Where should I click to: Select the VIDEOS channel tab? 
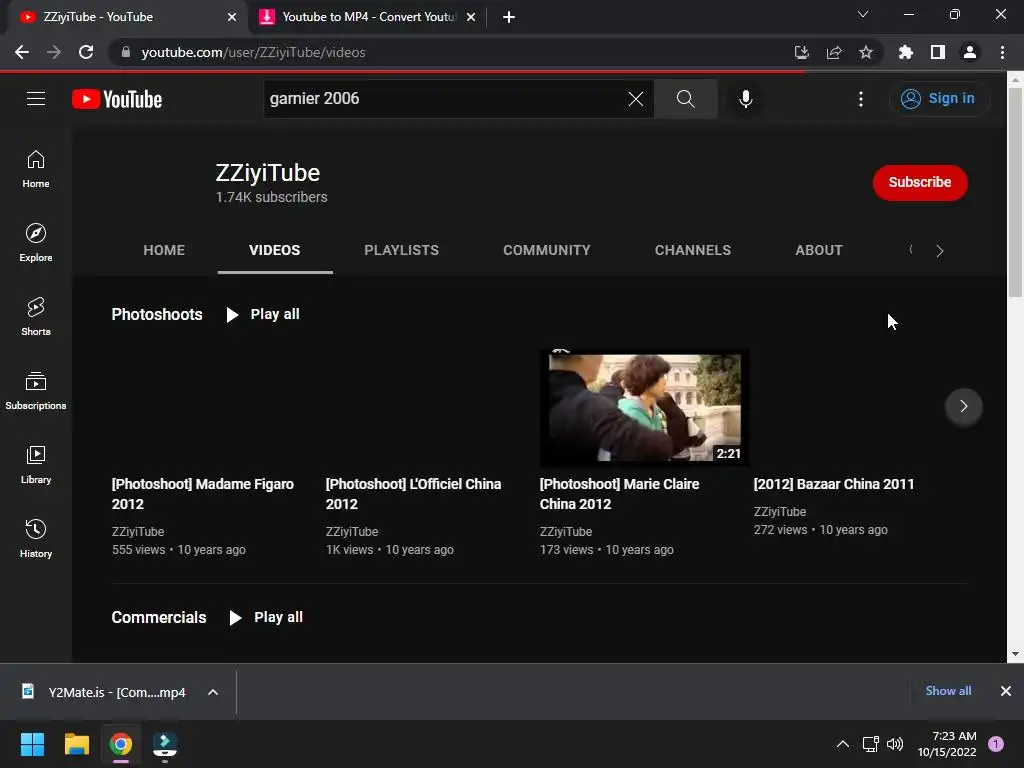pyautogui.click(x=275, y=250)
